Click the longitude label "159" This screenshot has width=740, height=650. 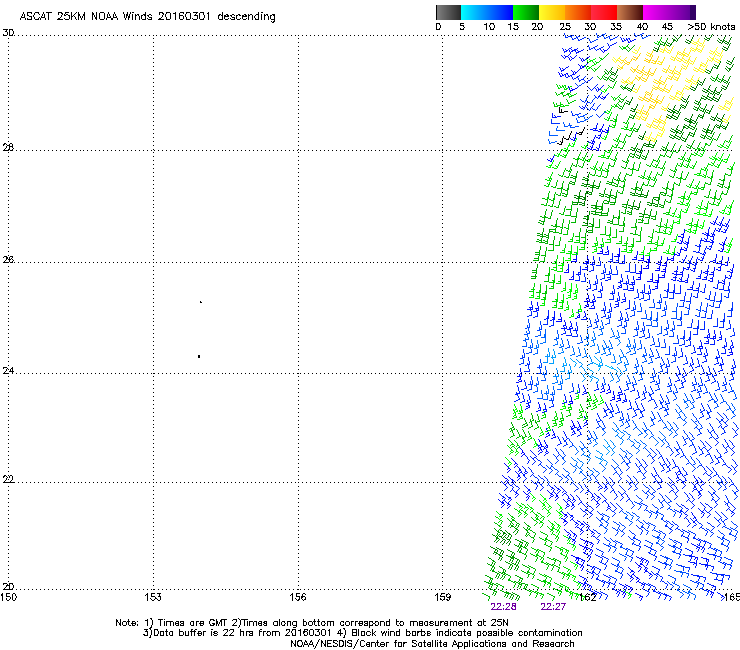point(443,597)
